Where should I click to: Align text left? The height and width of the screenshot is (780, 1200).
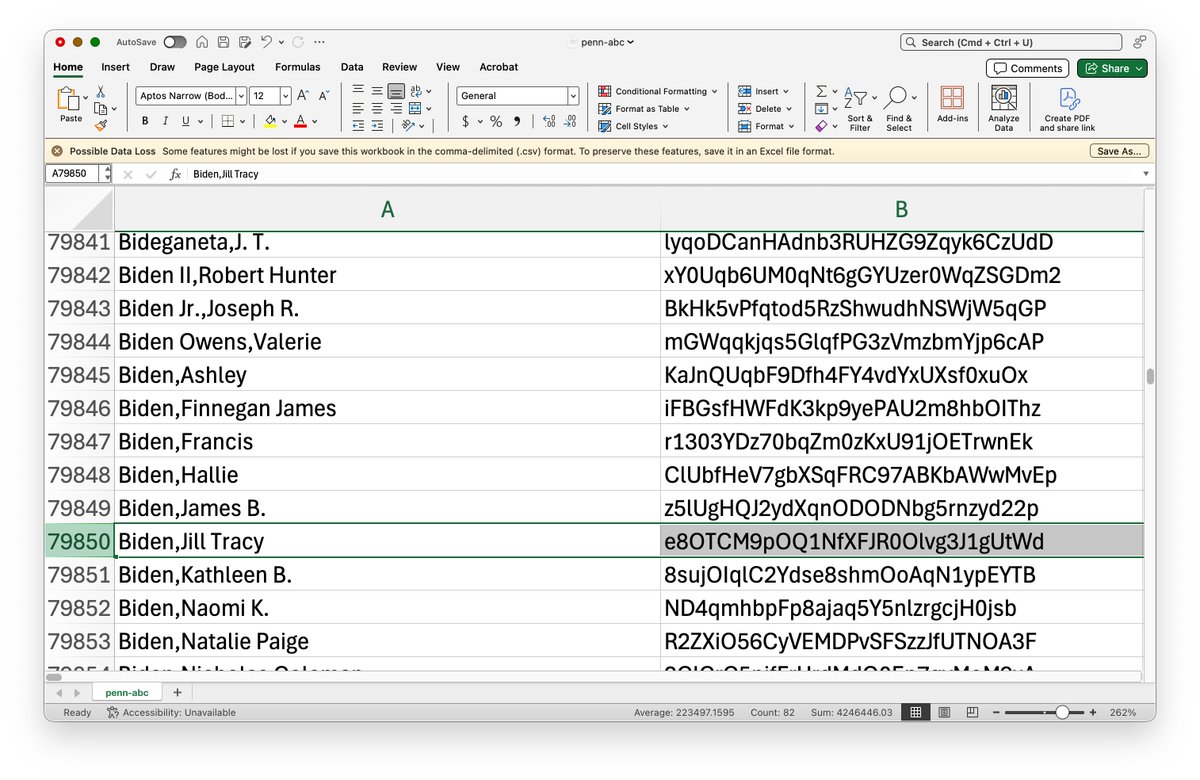coord(358,108)
